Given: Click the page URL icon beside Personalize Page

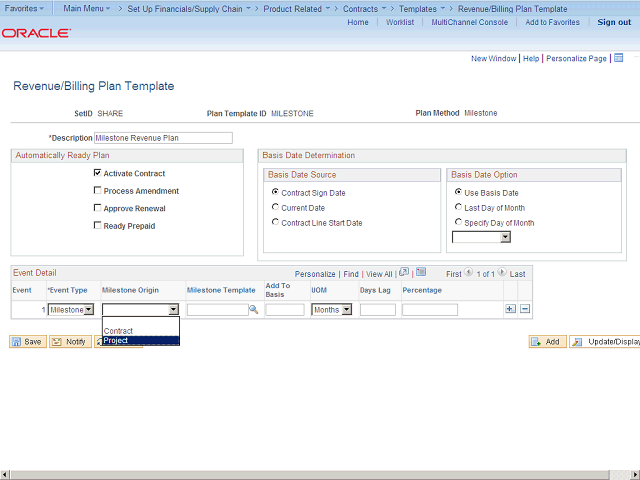Looking at the screenshot, I should tap(619, 58).
